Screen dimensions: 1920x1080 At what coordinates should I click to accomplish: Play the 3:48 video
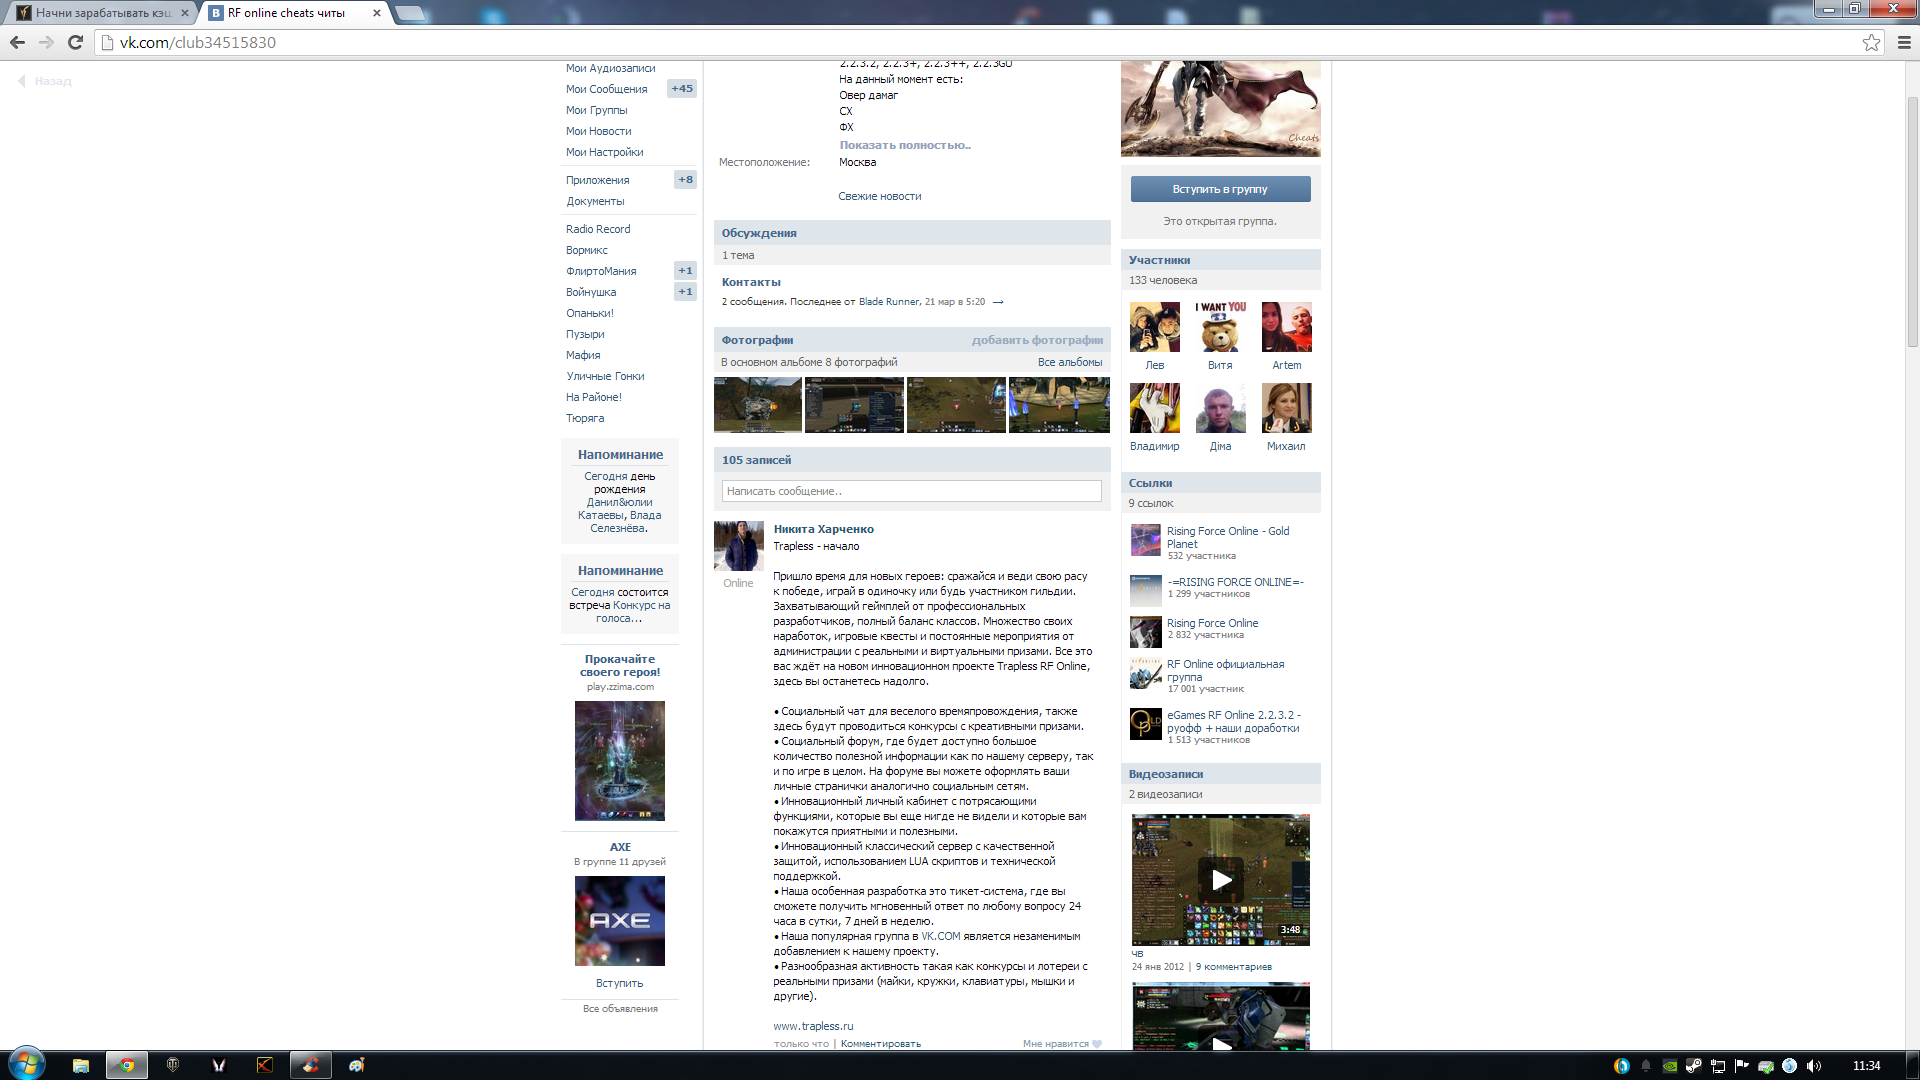(1220, 880)
